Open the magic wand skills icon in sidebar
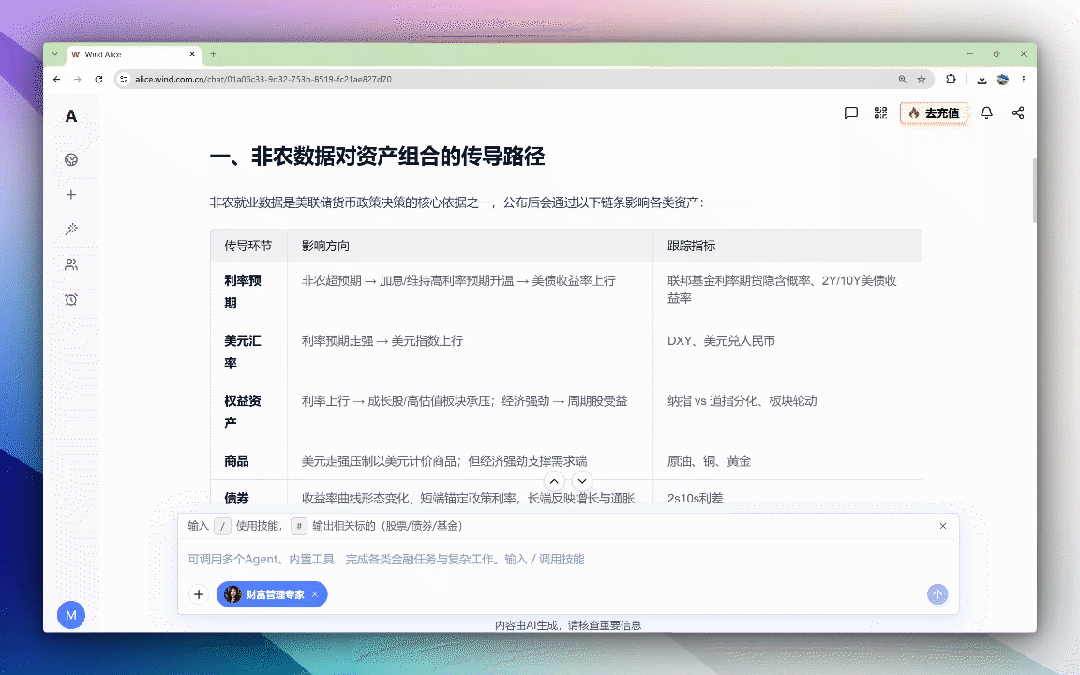The image size is (1080, 675). pyautogui.click(x=71, y=229)
